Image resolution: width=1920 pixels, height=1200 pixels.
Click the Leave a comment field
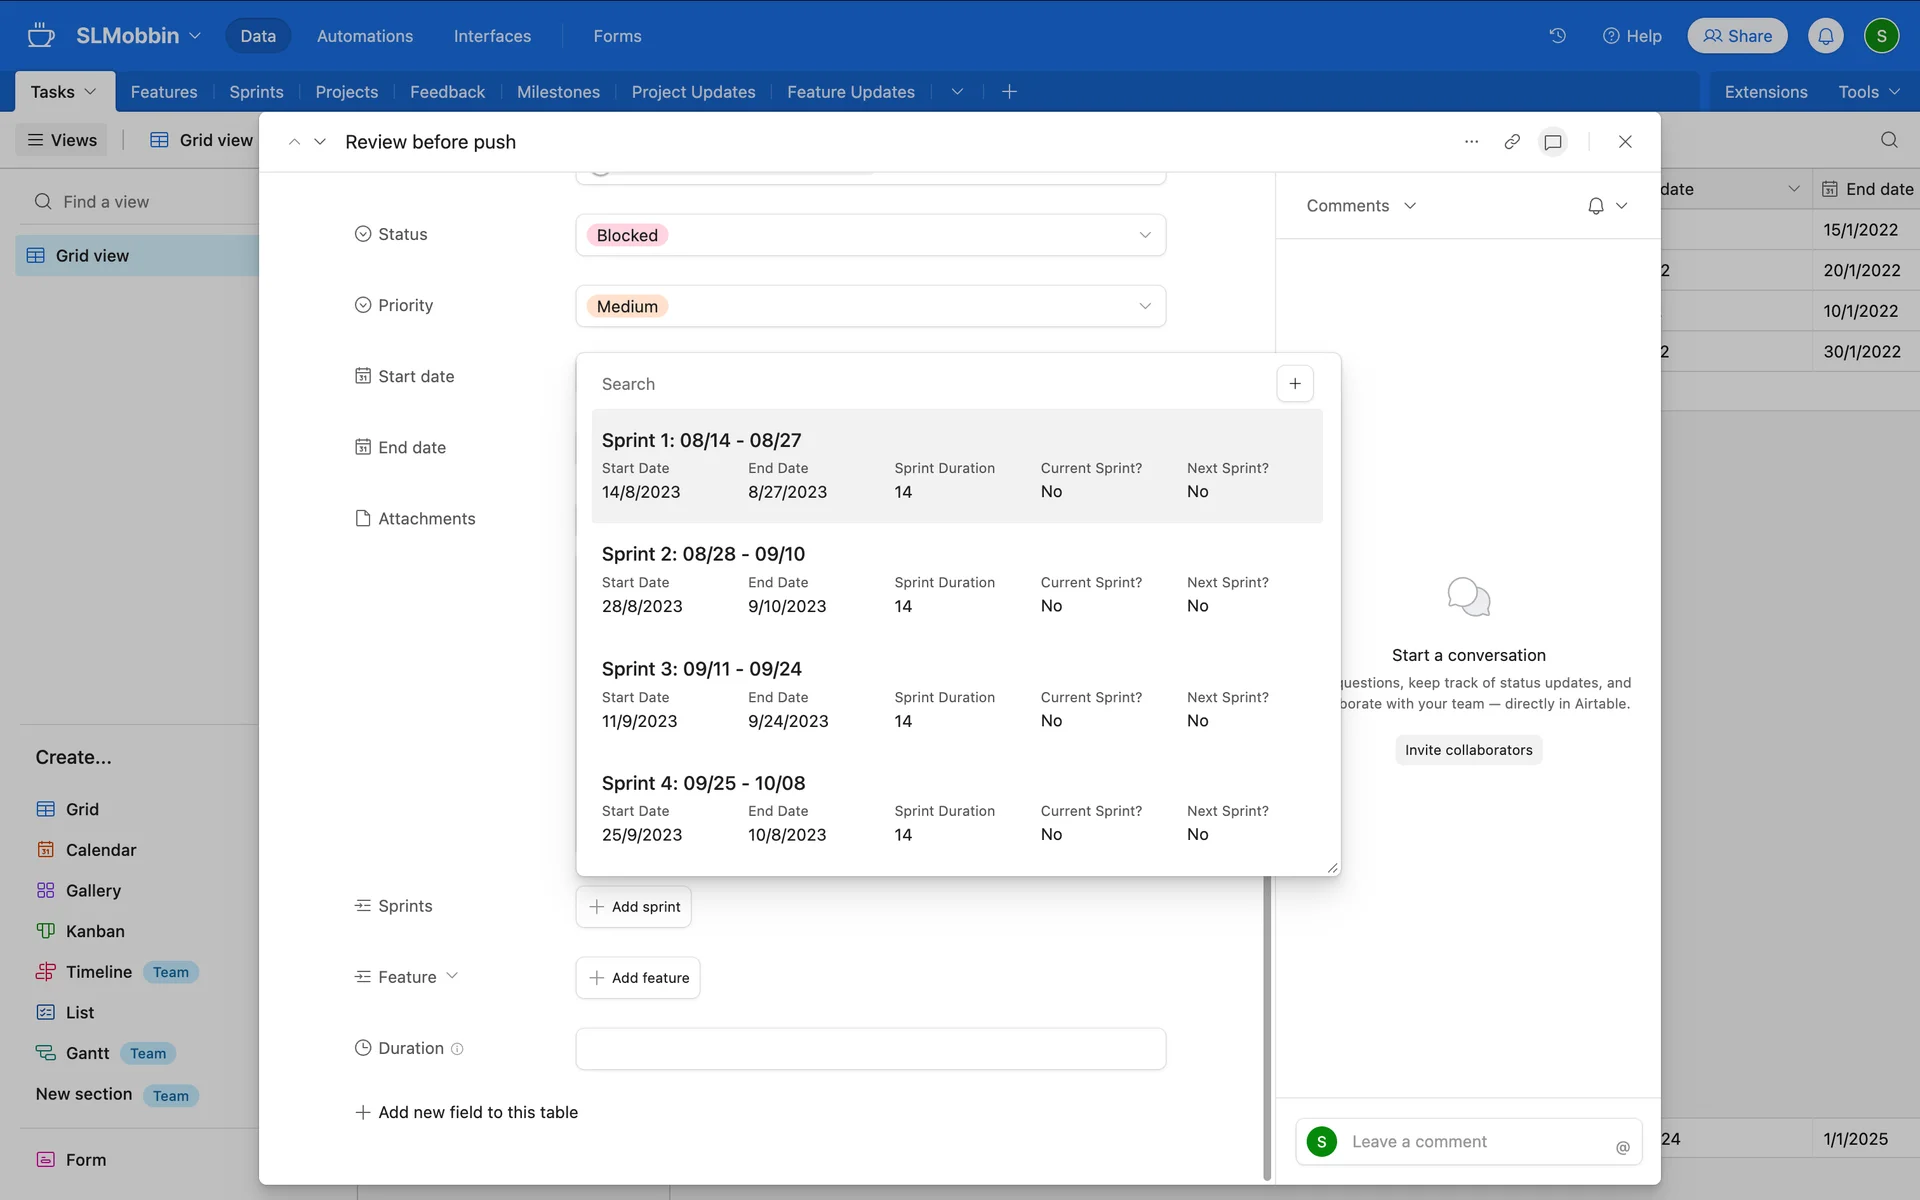coord(1468,1142)
